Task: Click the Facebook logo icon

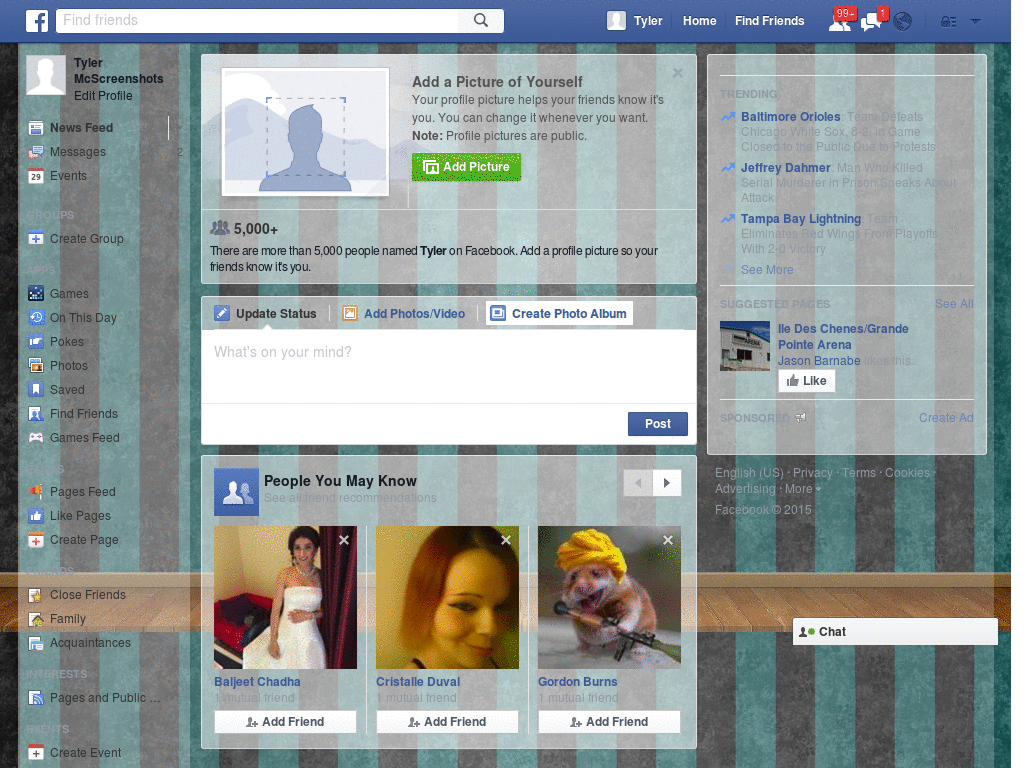Action: (37, 21)
